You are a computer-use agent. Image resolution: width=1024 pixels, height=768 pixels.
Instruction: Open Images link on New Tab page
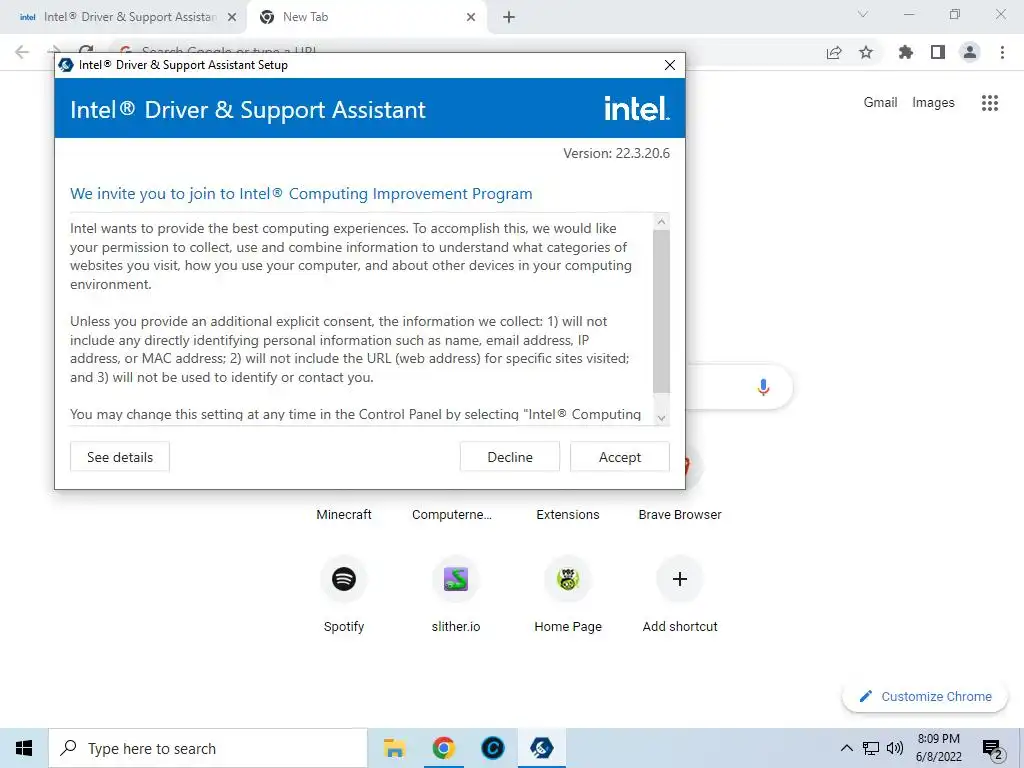933,103
